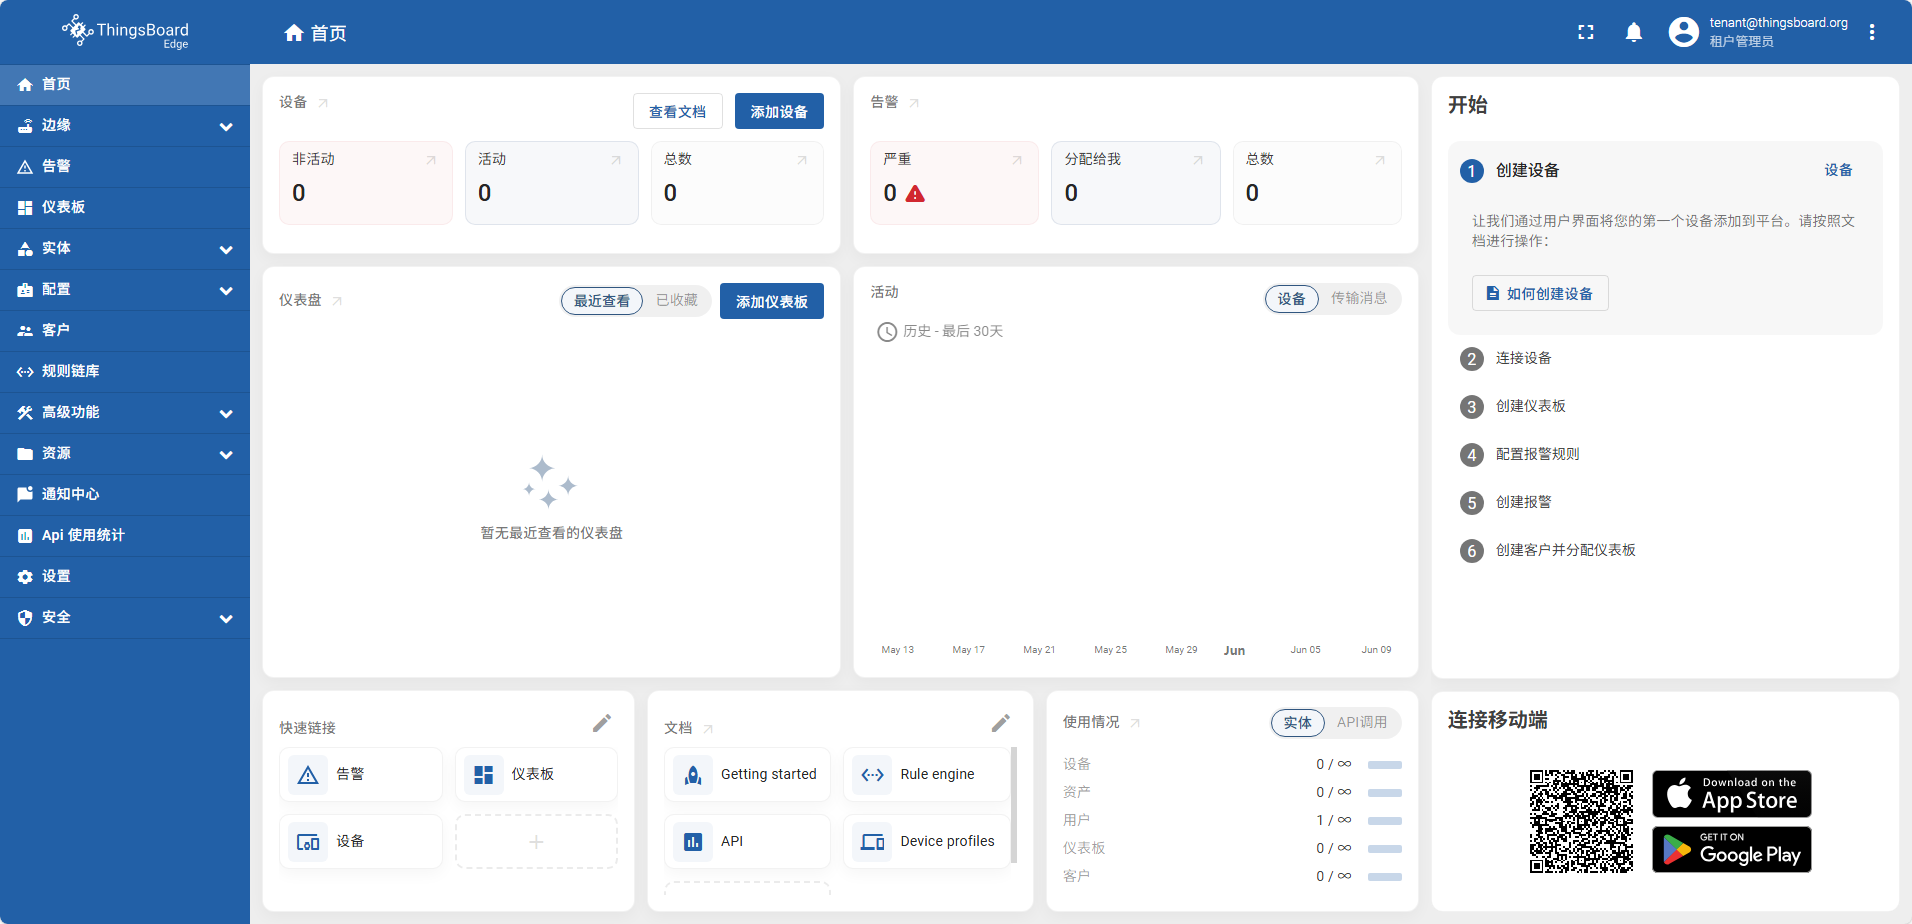Open the Rule engine documentation shortcut
This screenshot has height=924, width=1912.
tap(926, 774)
